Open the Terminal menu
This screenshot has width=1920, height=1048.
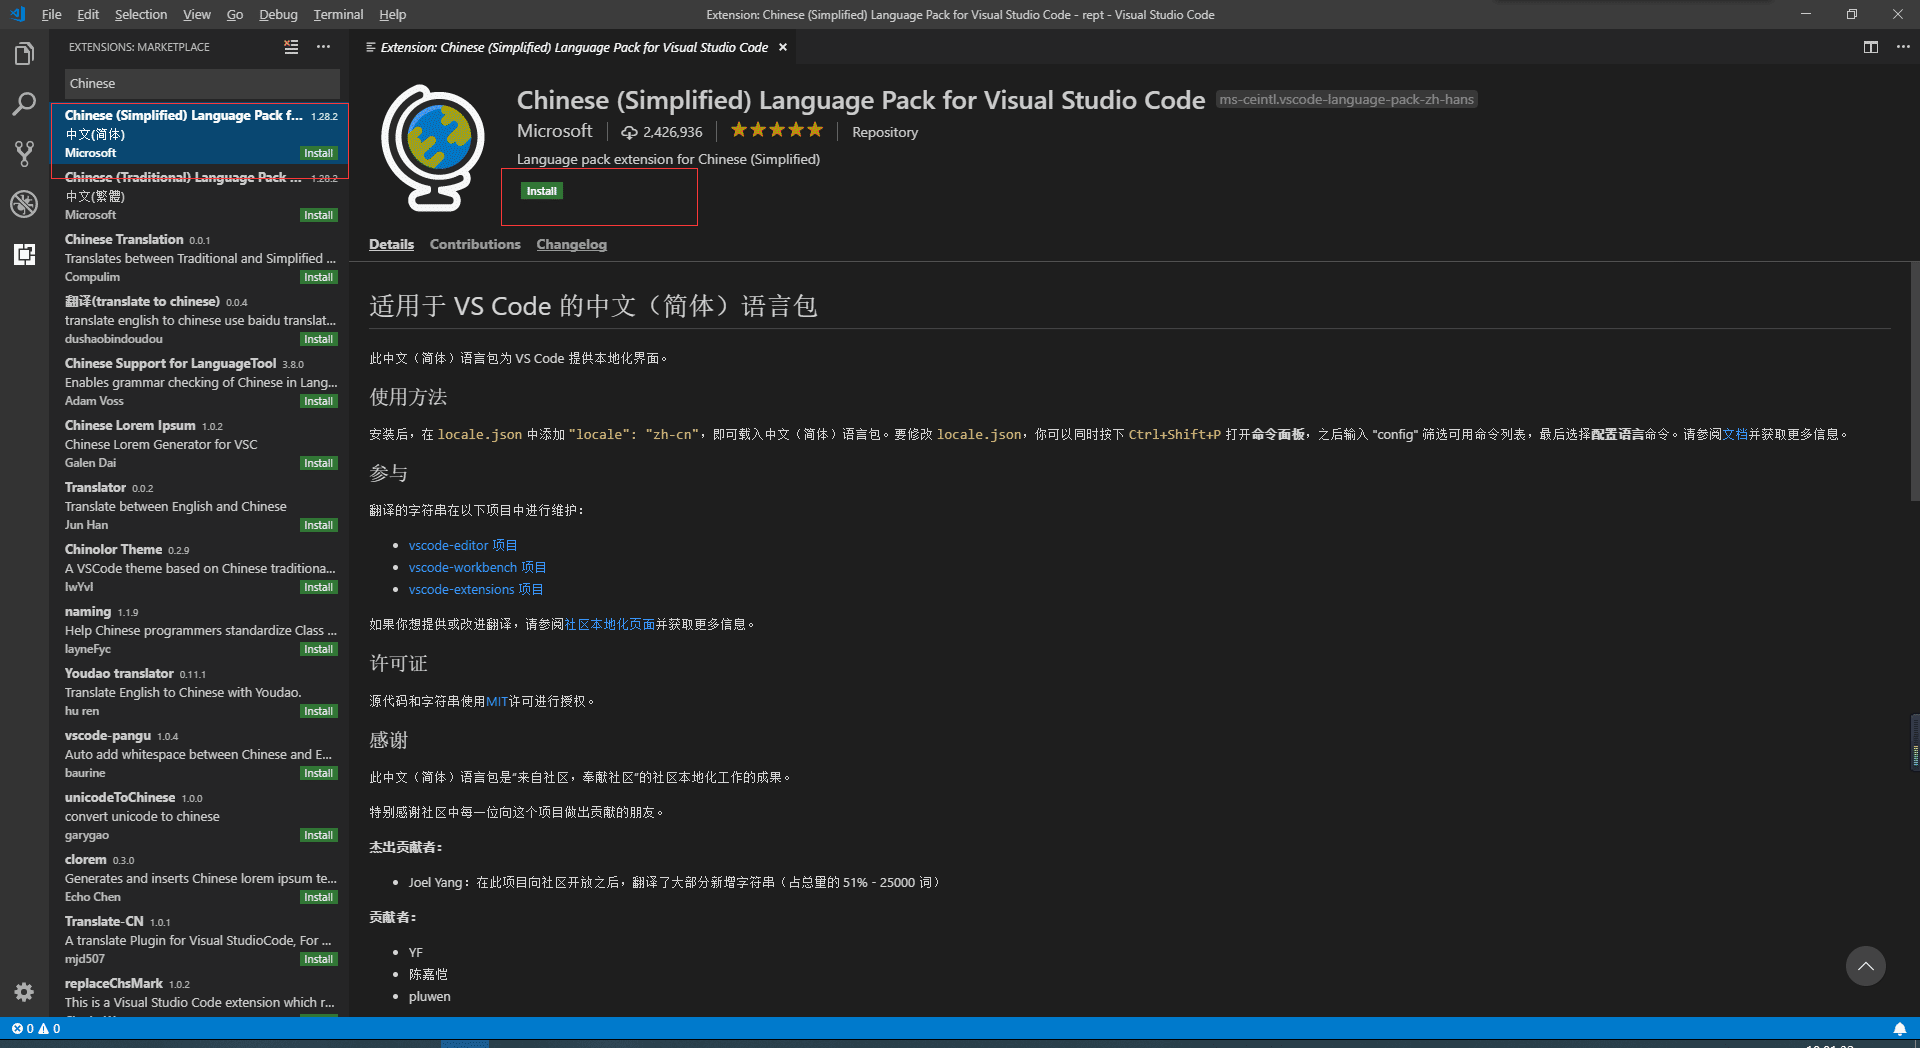338,14
